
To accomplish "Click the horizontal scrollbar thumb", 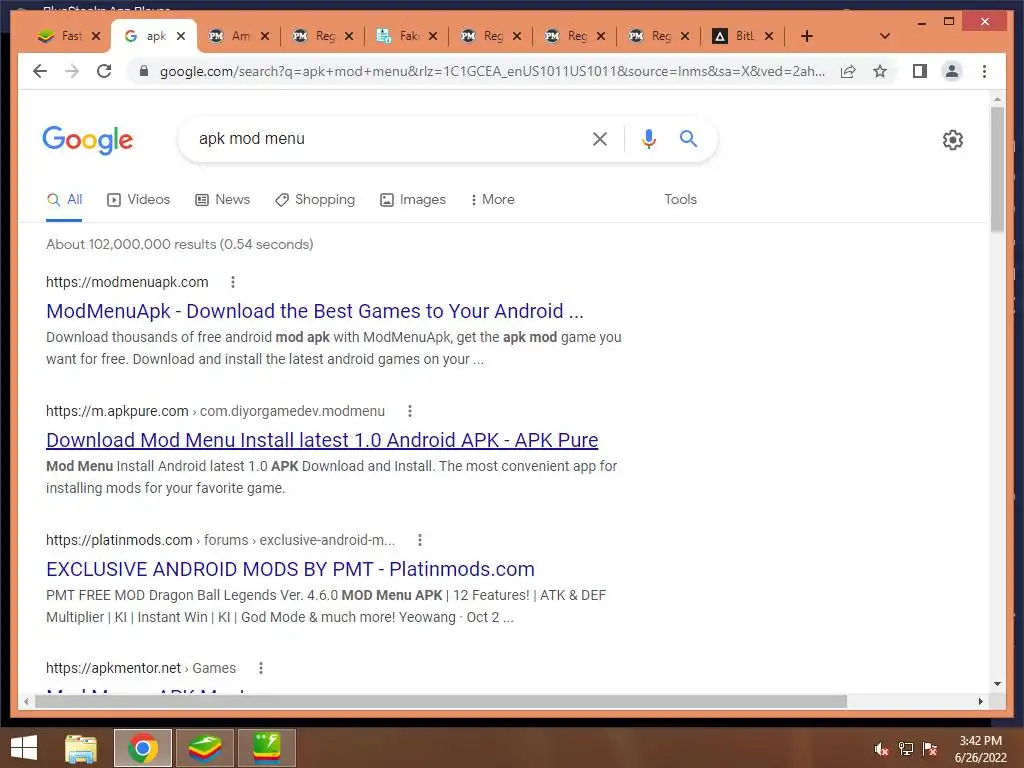I will tap(441, 701).
